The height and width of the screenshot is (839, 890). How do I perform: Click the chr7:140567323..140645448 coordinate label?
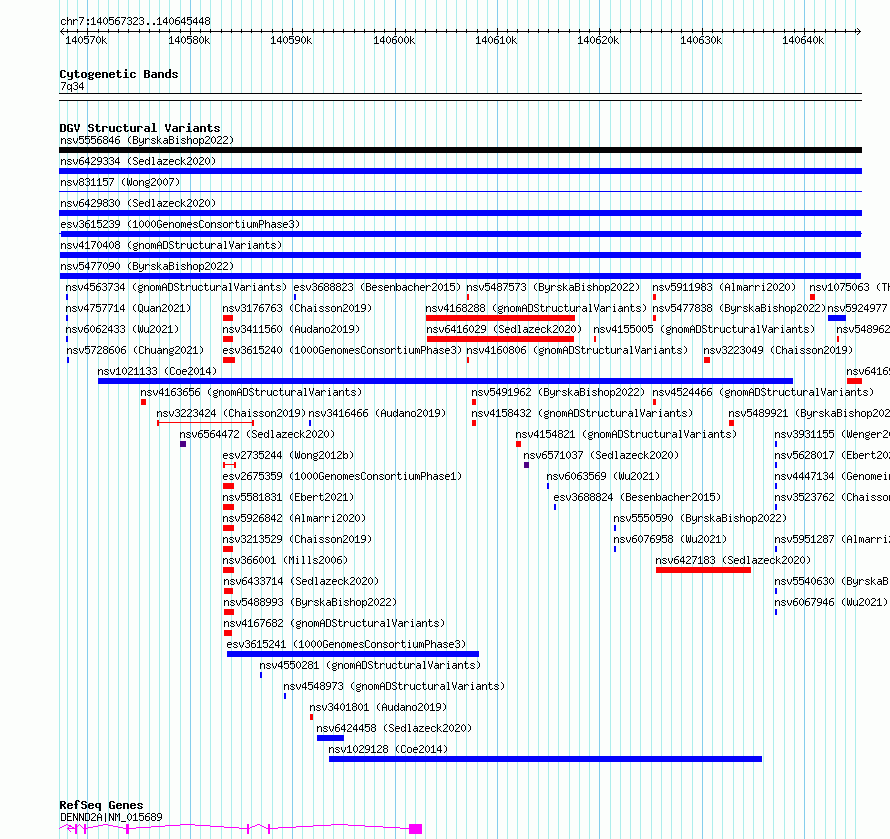[x=136, y=21]
